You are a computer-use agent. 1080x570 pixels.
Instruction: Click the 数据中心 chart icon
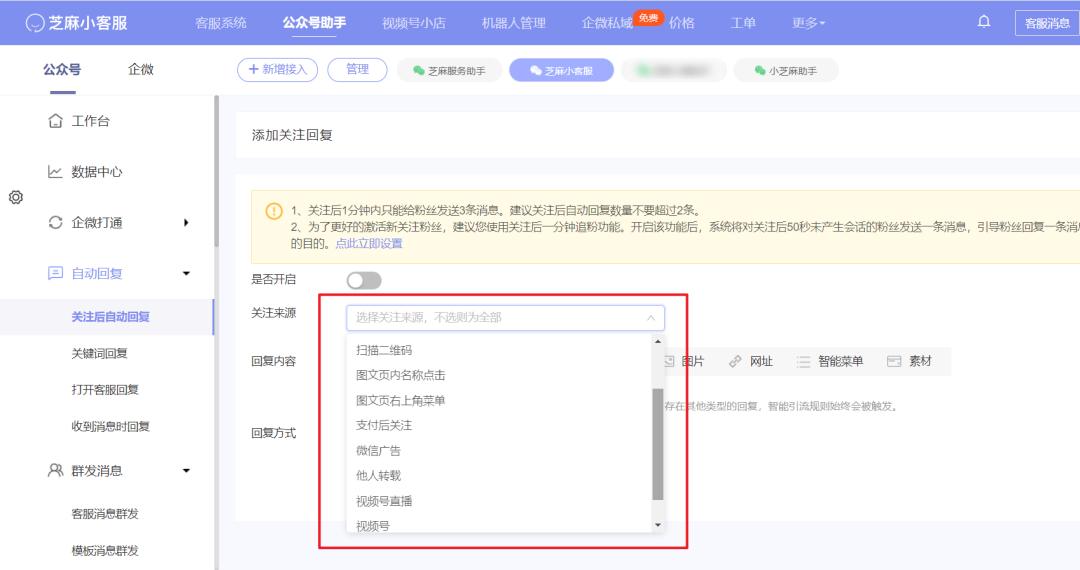coord(55,172)
